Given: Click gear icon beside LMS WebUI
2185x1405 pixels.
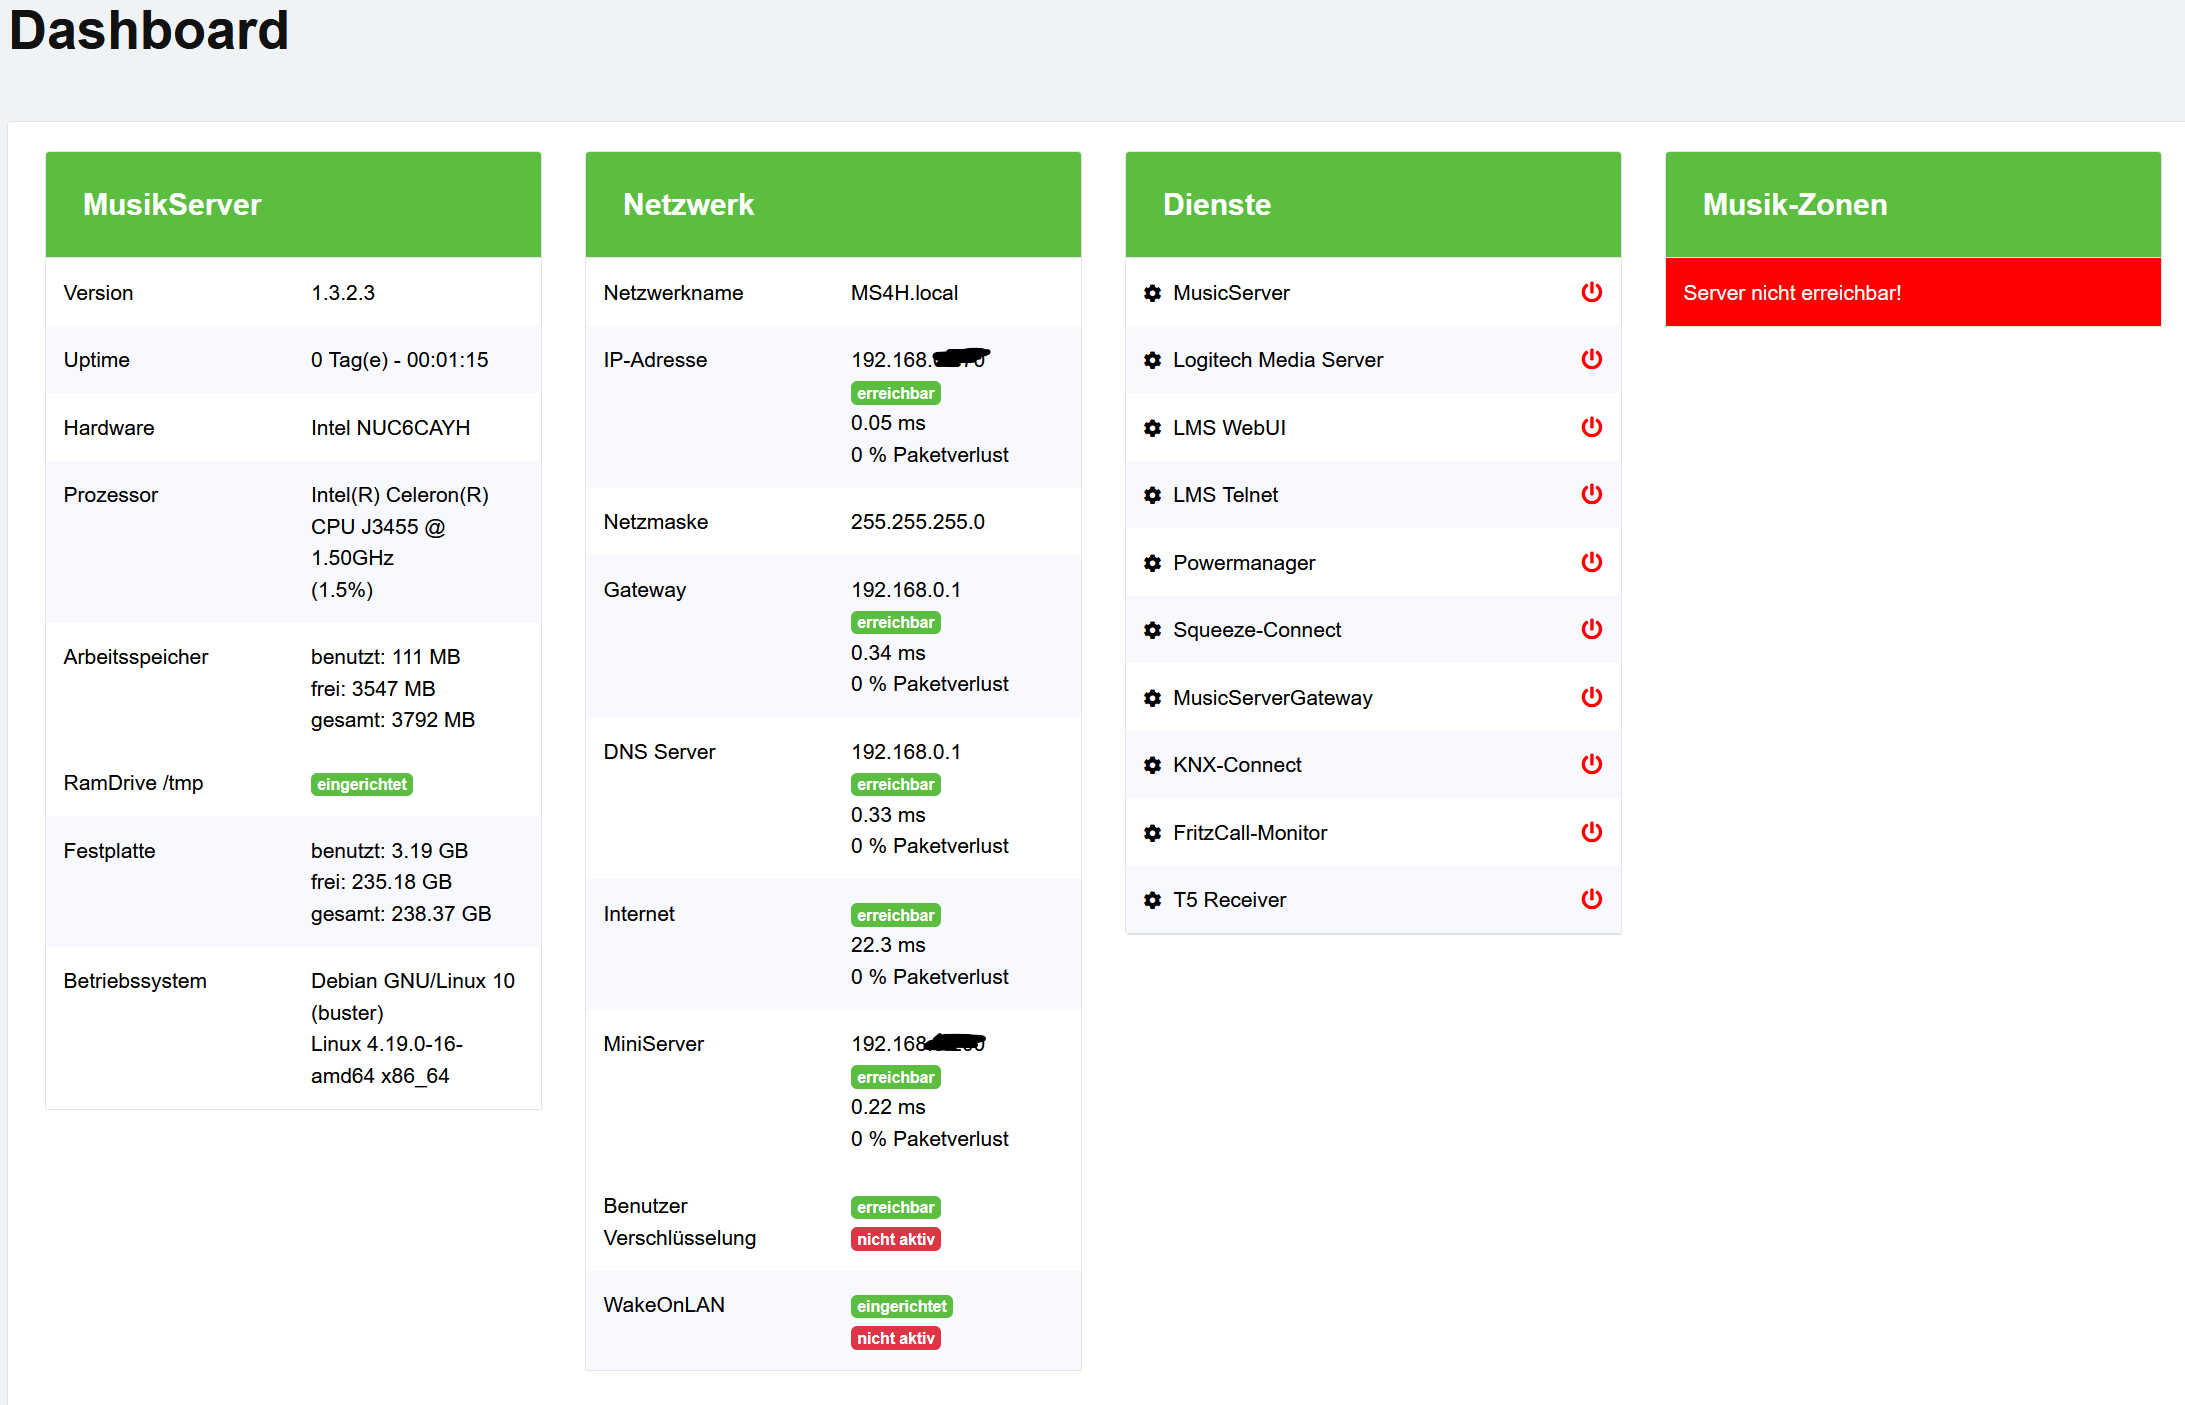Looking at the screenshot, I should click(x=1152, y=428).
